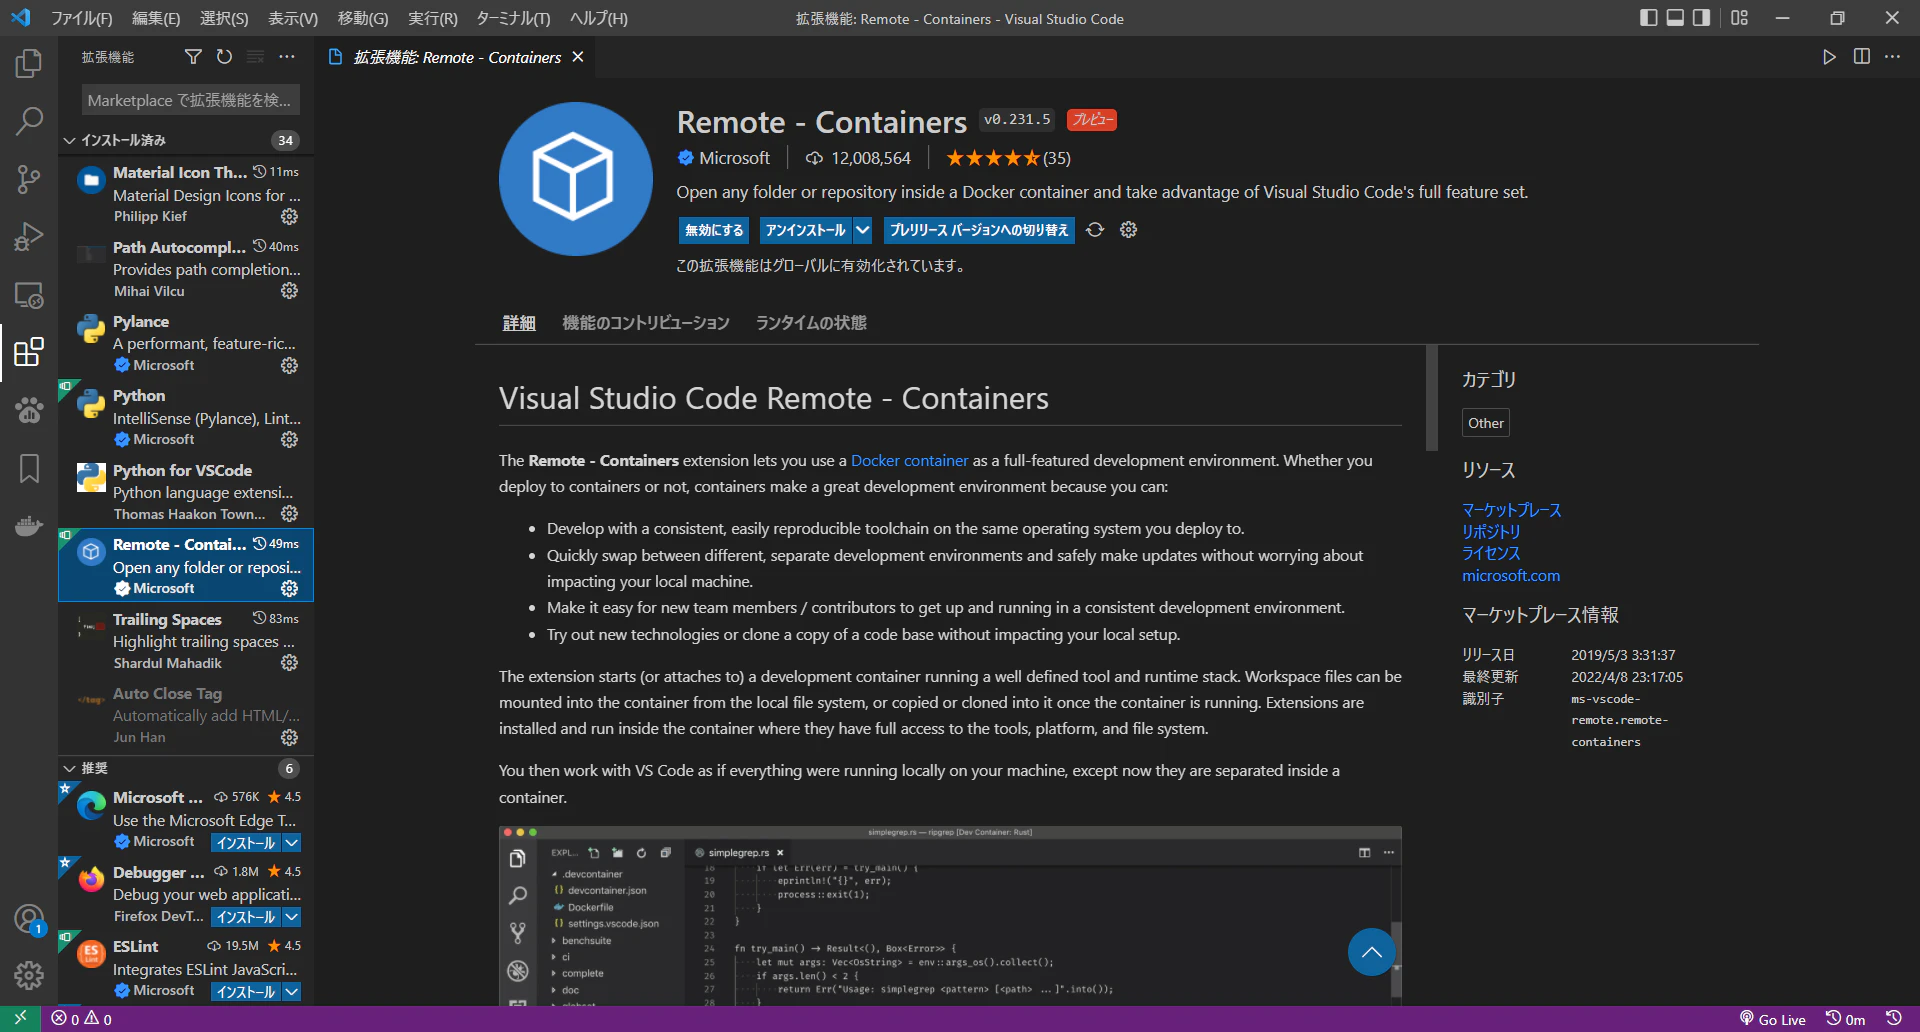1920x1032 pixels.
Task: Switch to 機能のコントリビューション tab
Action: click(x=646, y=323)
